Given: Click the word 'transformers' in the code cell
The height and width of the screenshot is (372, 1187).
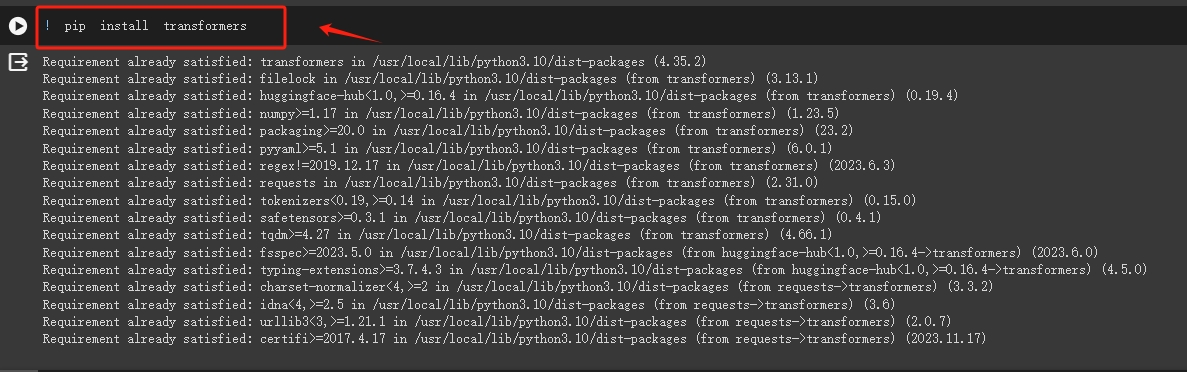Looking at the screenshot, I should (x=205, y=27).
